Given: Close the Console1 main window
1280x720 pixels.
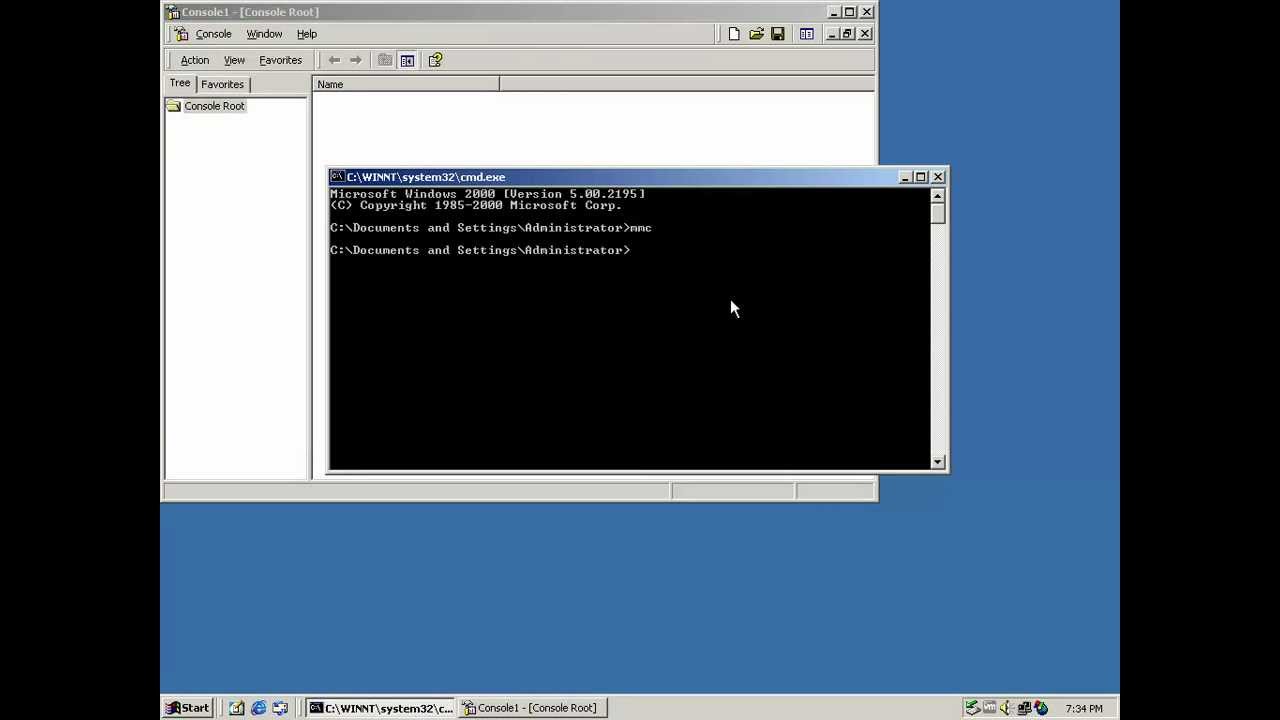Looking at the screenshot, I should [x=867, y=12].
